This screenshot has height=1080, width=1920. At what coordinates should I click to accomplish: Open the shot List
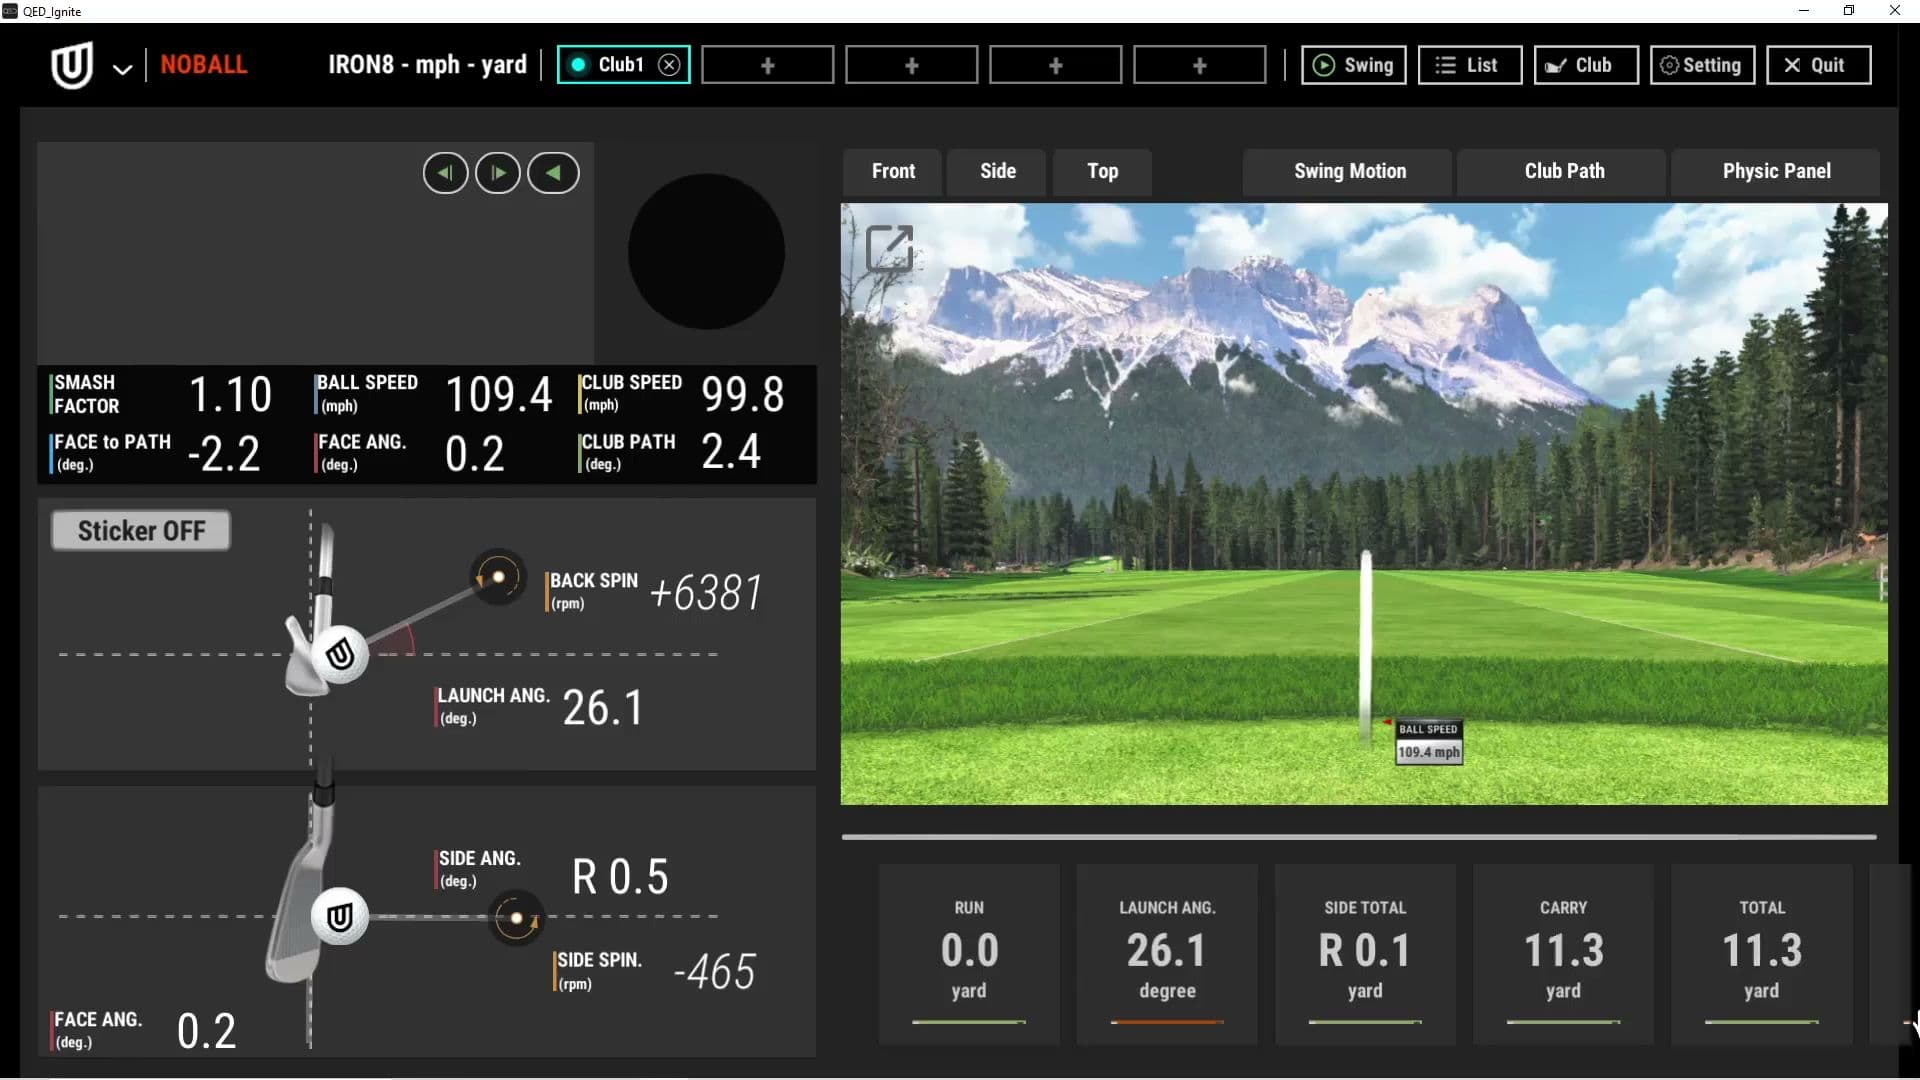click(x=1469, y=64)
